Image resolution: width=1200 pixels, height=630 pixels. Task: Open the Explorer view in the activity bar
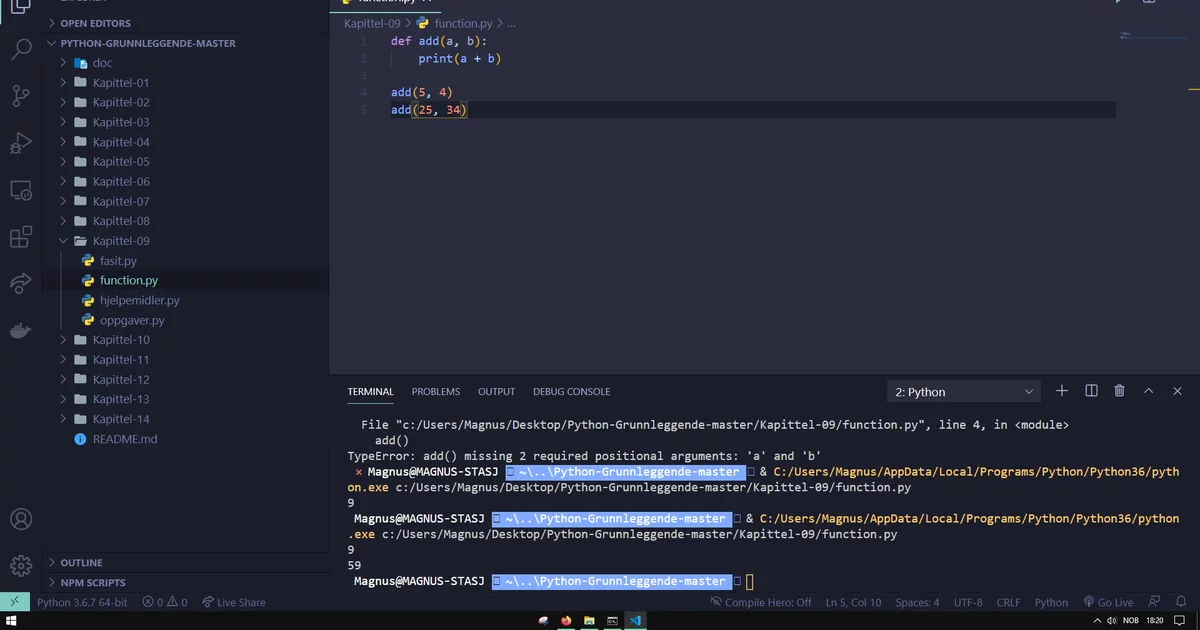[x=20, y=7]
